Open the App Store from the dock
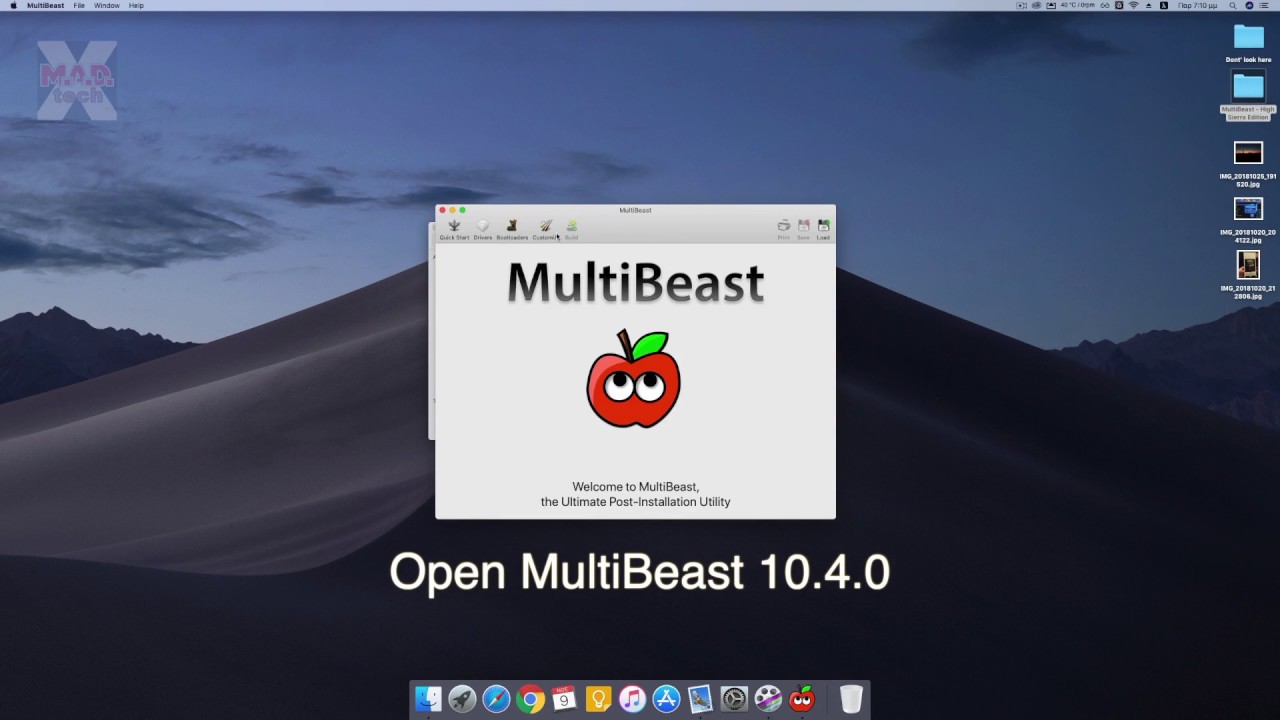This screenshot has height=720, width=1280. click(666, 698)
